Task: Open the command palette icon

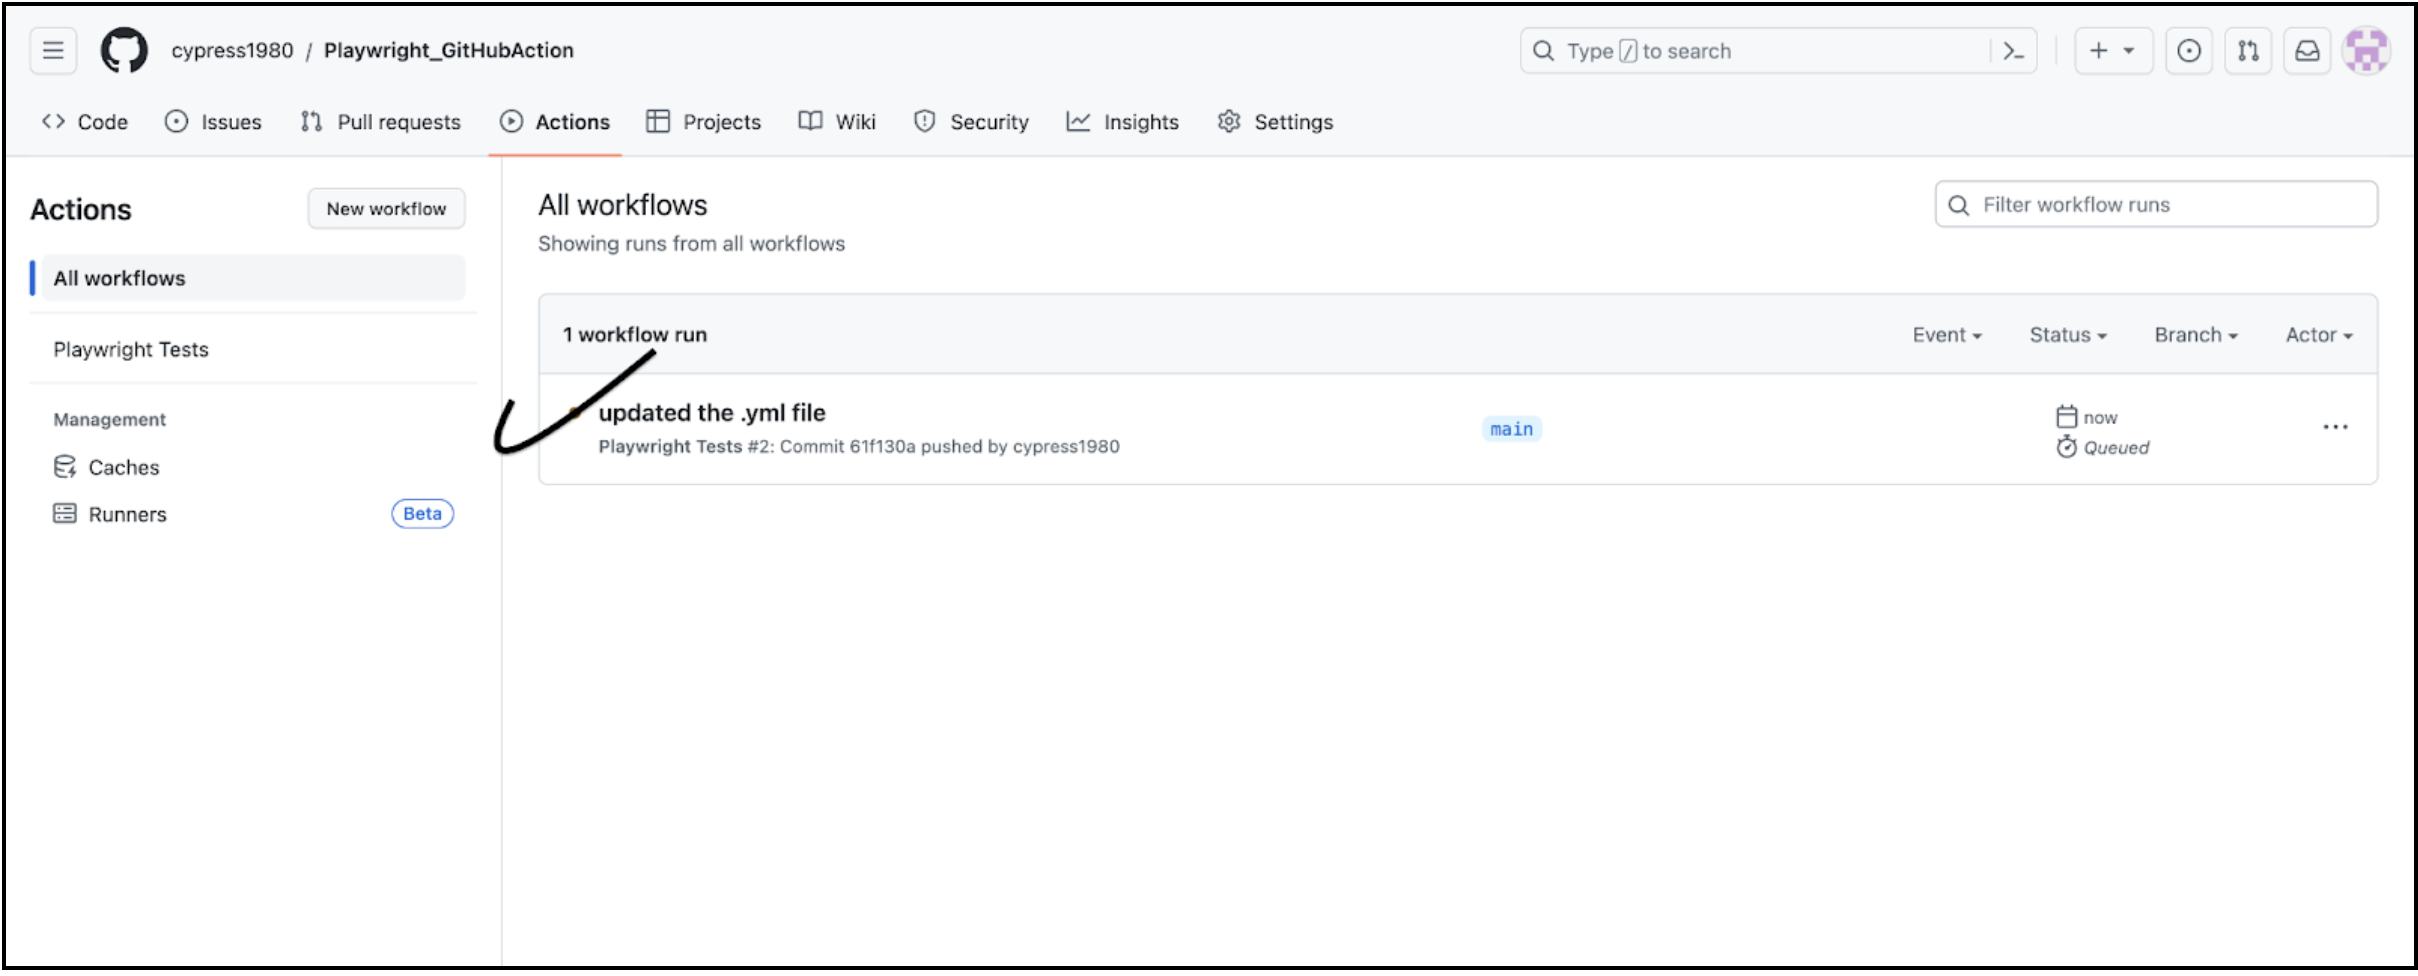Action: 2013,51
